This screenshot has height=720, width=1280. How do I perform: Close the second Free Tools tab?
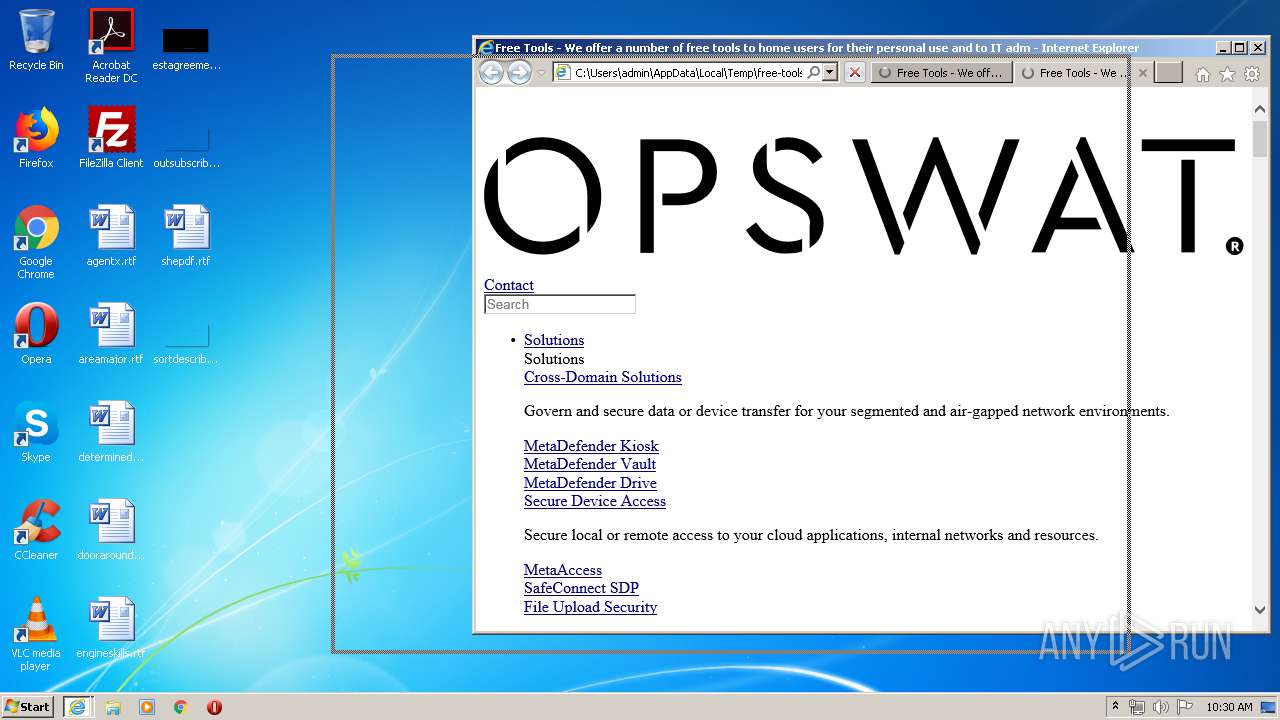[1143, 73]
